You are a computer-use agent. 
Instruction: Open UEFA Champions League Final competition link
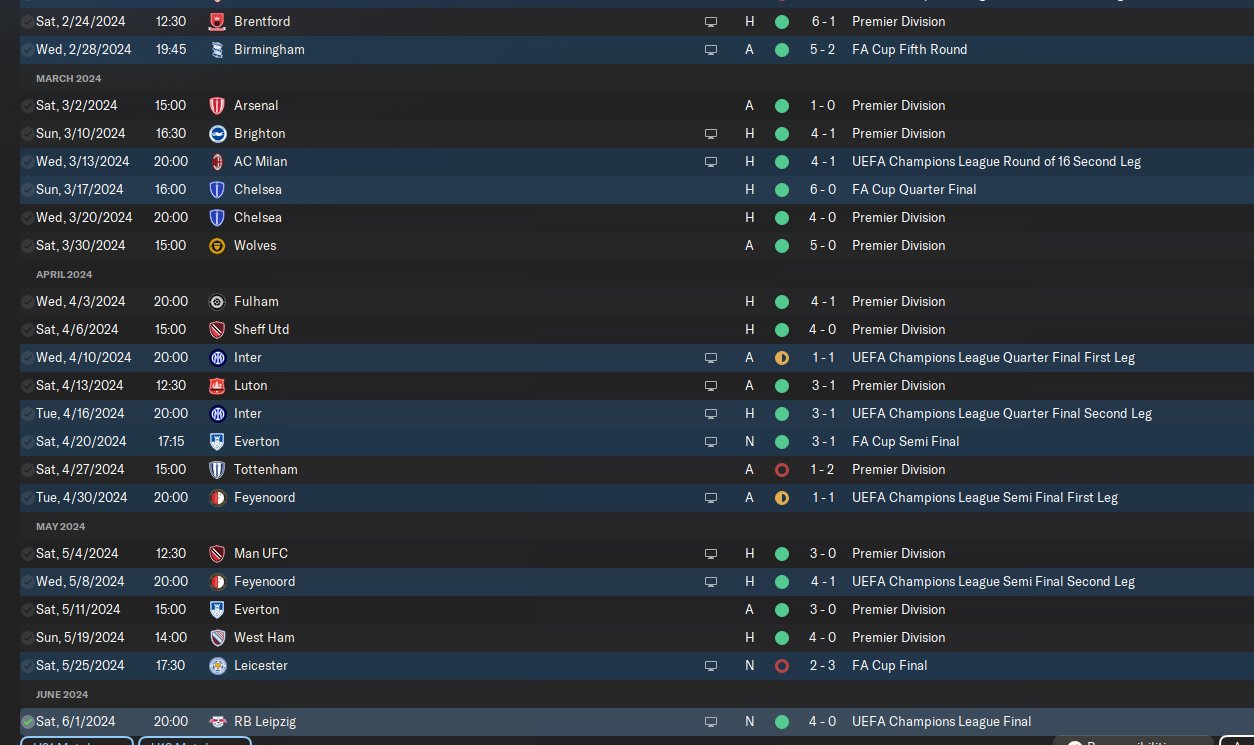(941, 721)
